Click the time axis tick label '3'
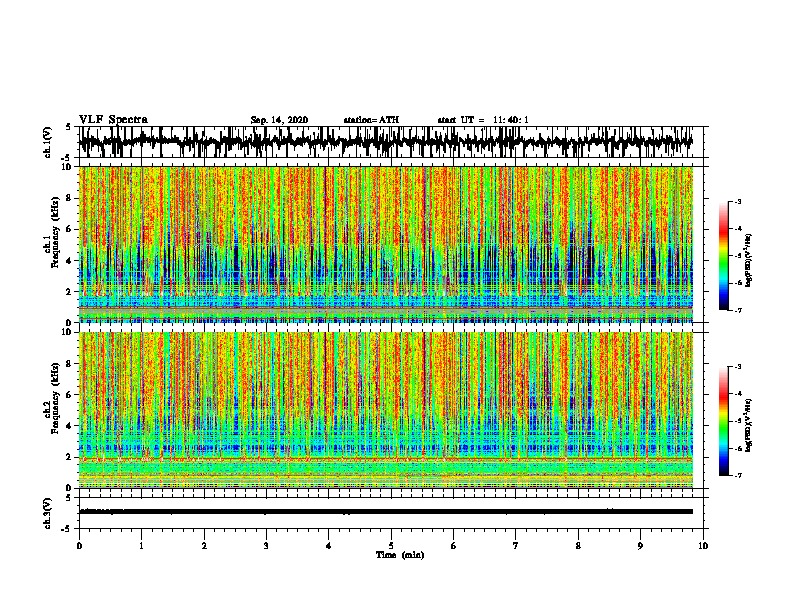Viewport: 792px width, 612px height. pyautogui.click(x=266, y=546)
